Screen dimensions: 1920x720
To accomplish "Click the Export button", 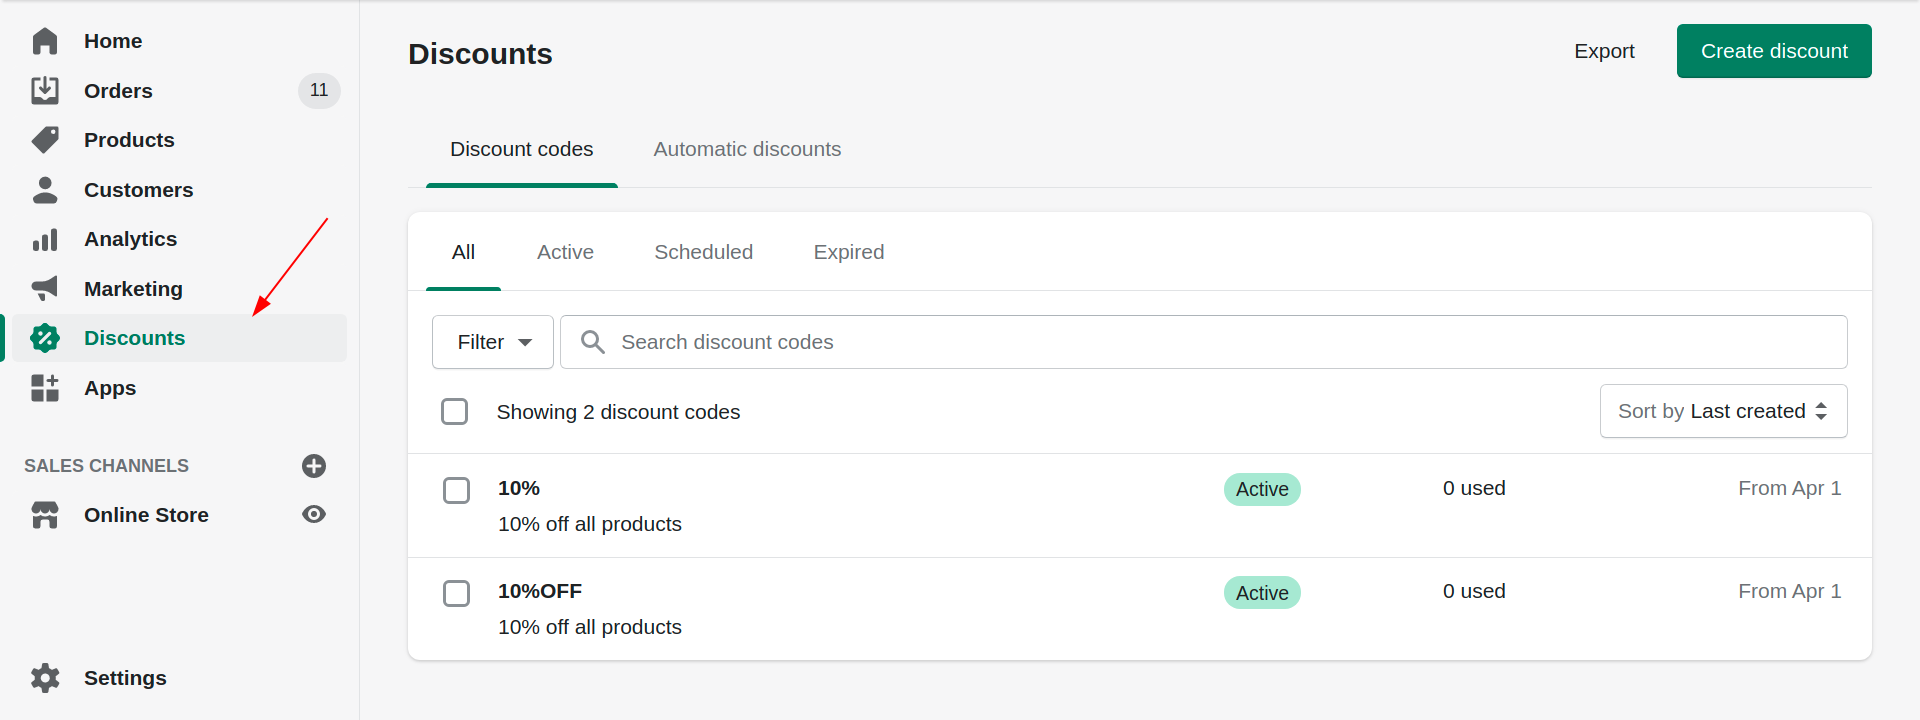I will coord(1604,51).
